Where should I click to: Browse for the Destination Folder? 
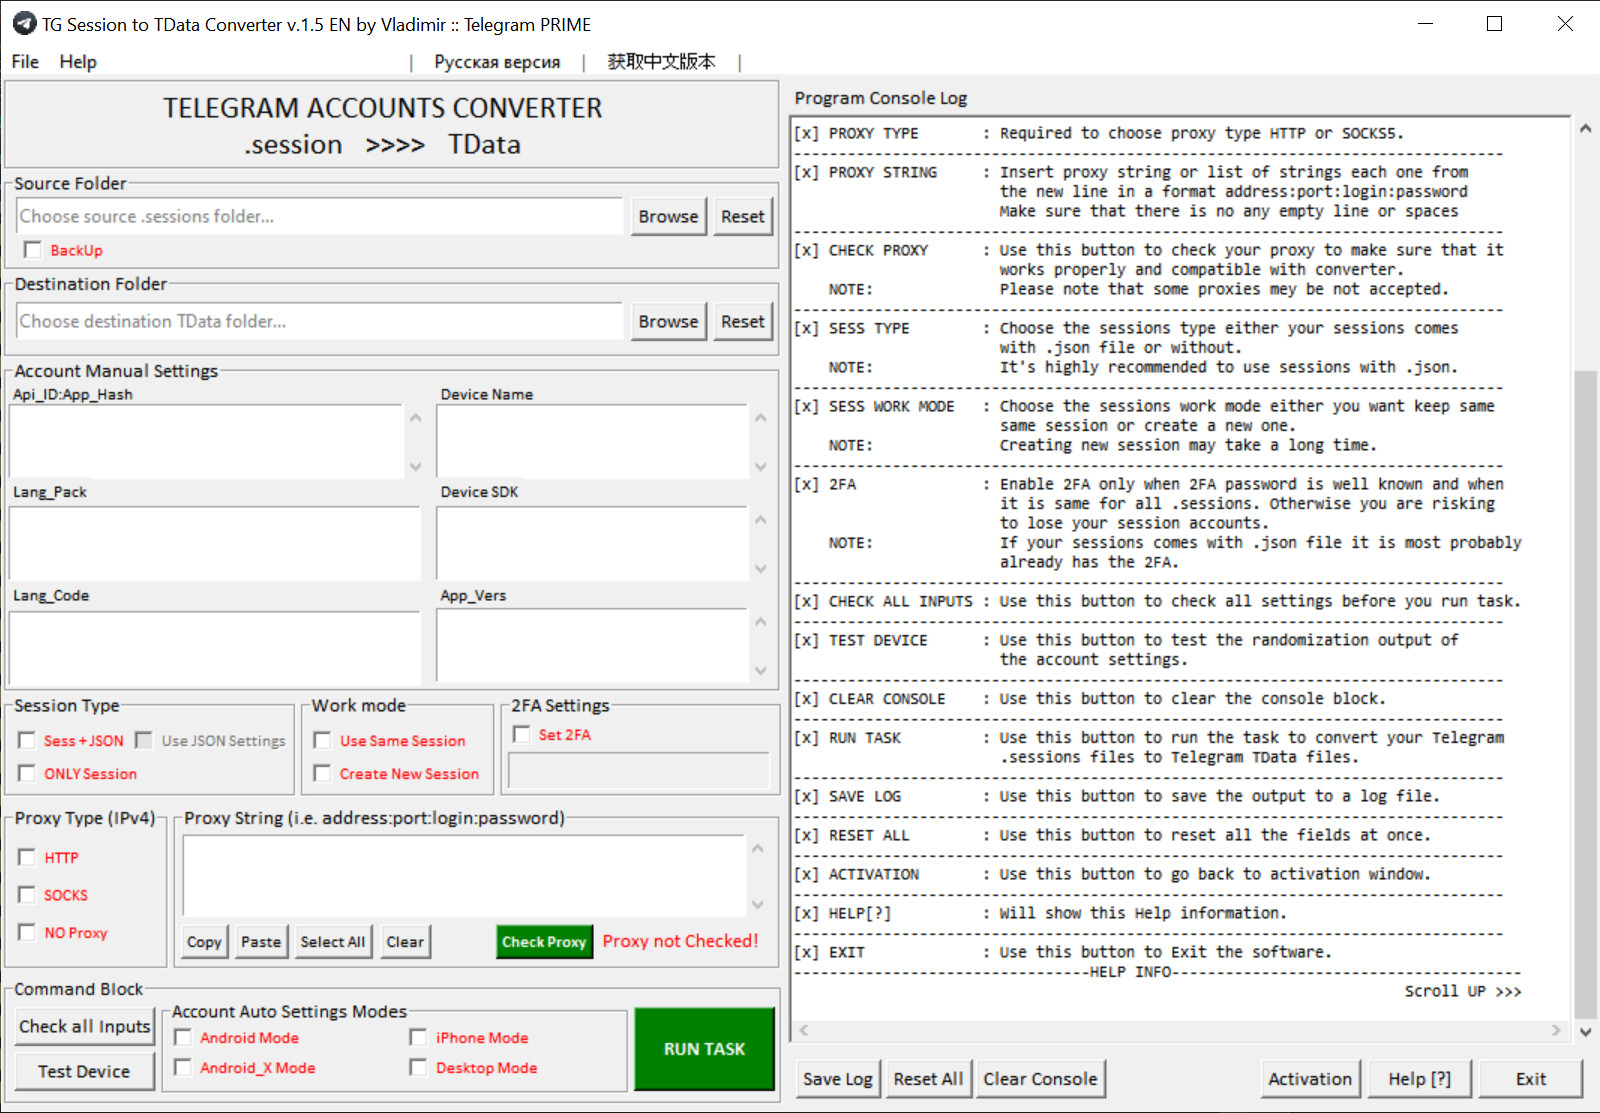668,321
